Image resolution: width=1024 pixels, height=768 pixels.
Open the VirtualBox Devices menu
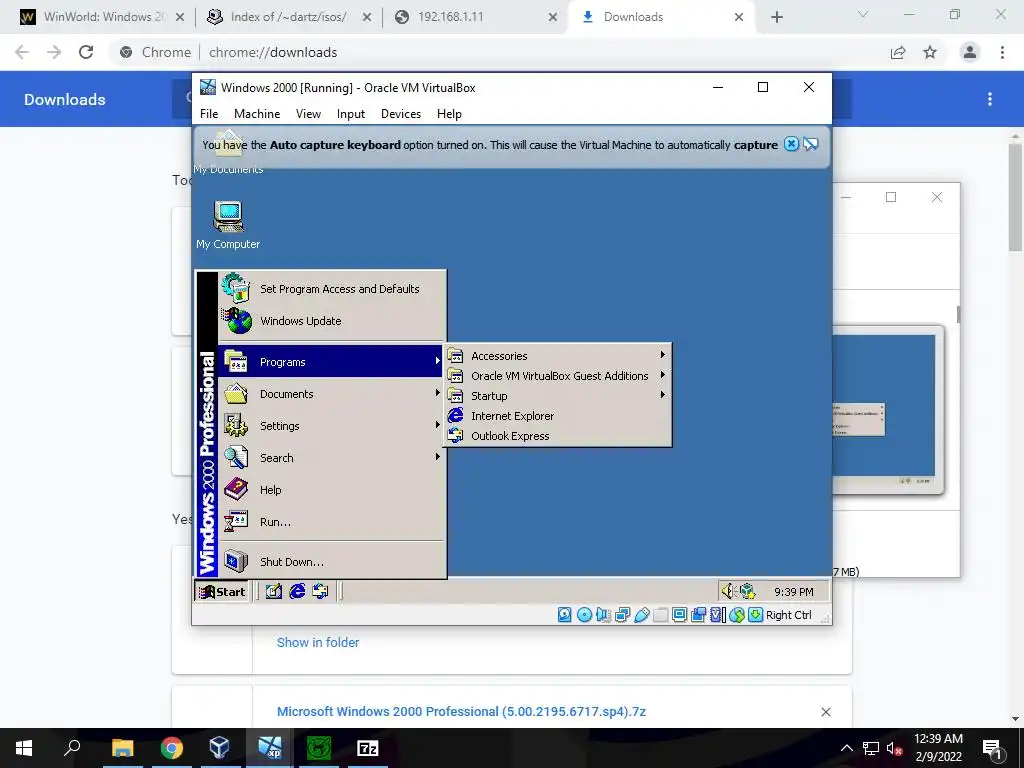[x=401, y=114]
